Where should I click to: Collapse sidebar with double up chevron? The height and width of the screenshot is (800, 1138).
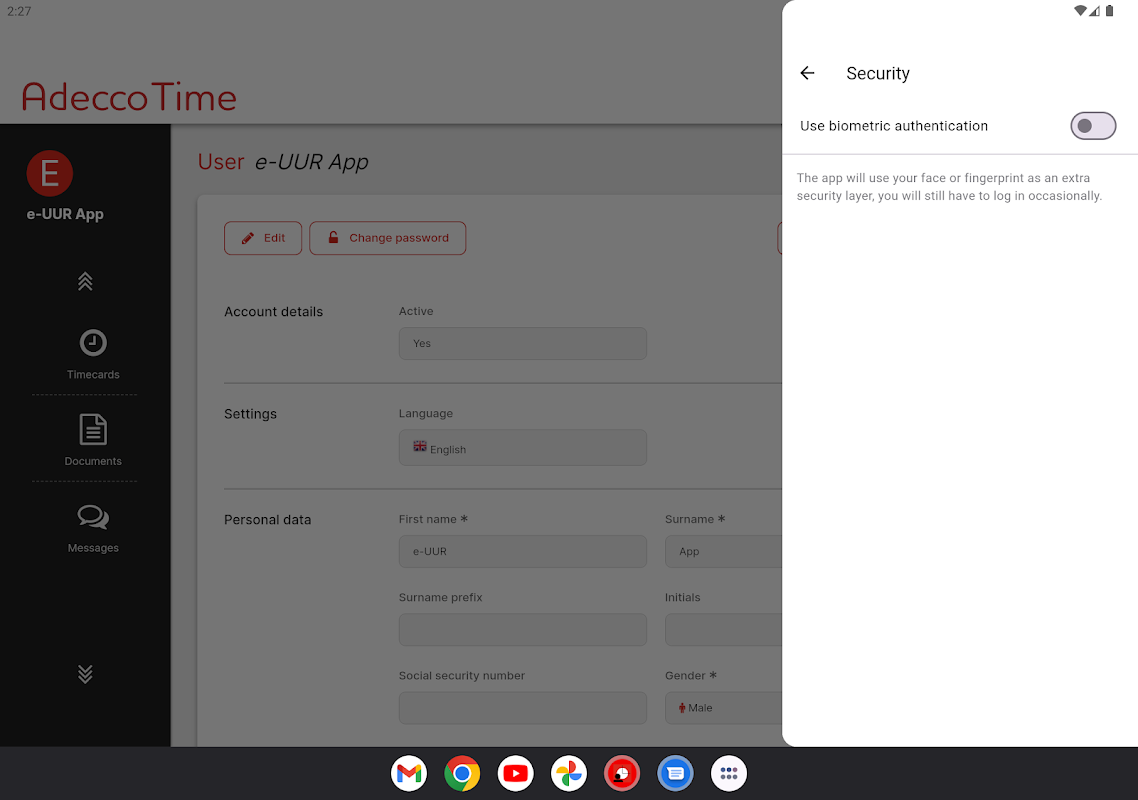[85, 281]
